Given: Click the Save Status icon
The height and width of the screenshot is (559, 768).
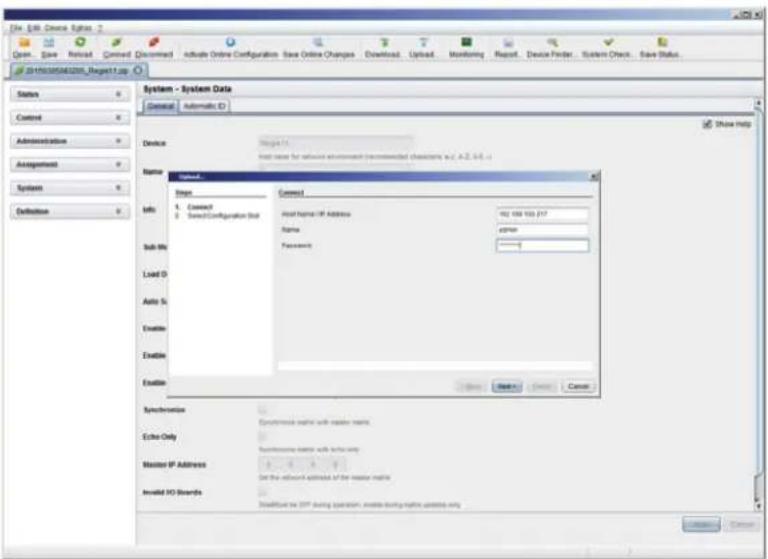Looking at the screenshot, I should 662,42.
